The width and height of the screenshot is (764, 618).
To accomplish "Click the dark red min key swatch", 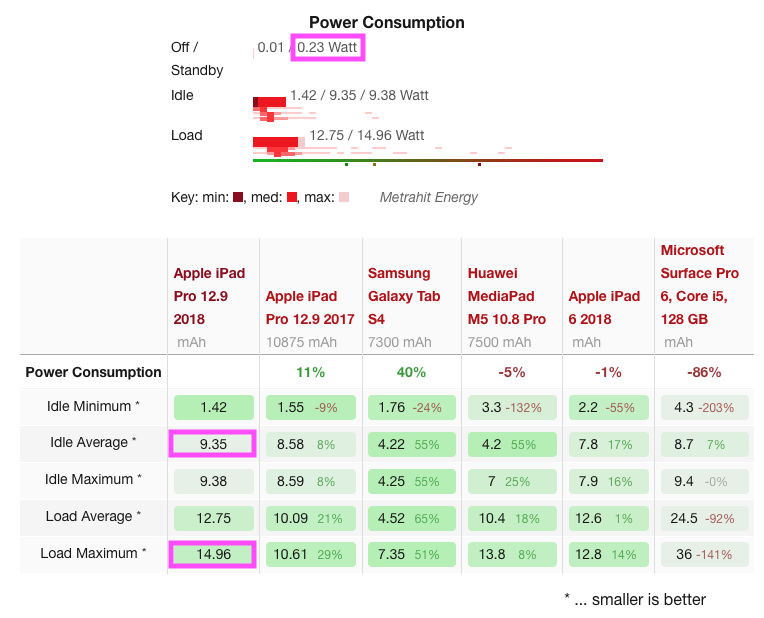I will (238, 197).
